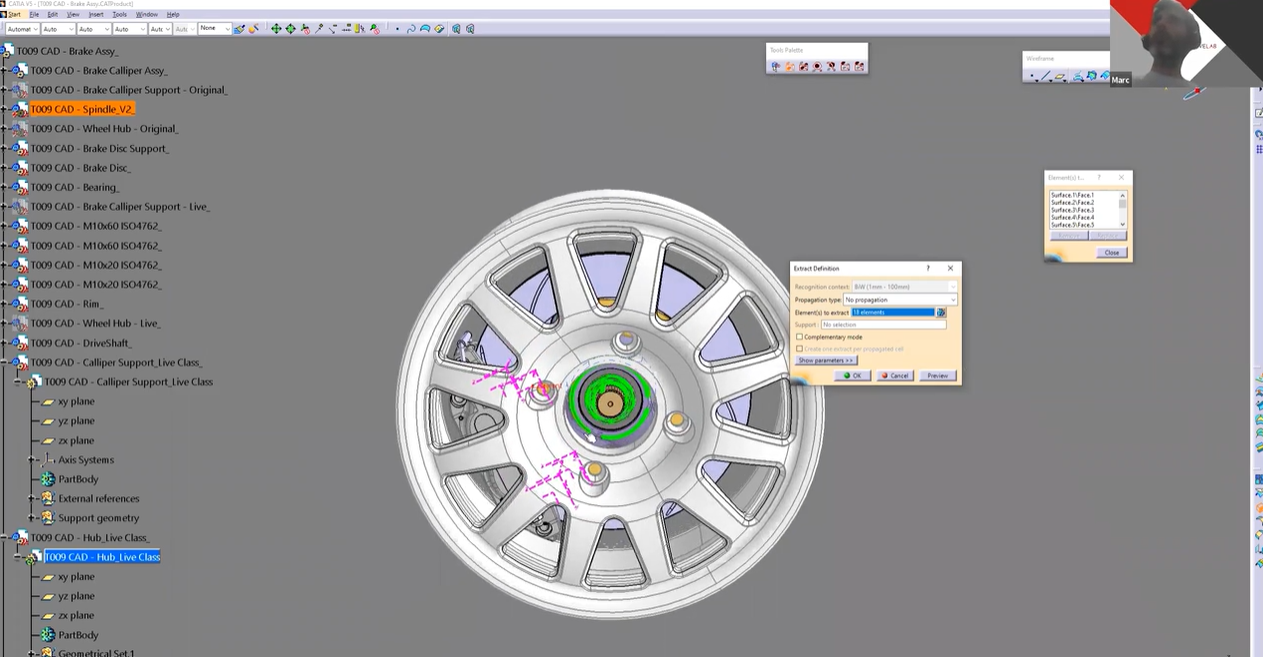The image size is (1263, 657).
Task: Click the painter brush icon in toolbar
Action: pos(239,29)
